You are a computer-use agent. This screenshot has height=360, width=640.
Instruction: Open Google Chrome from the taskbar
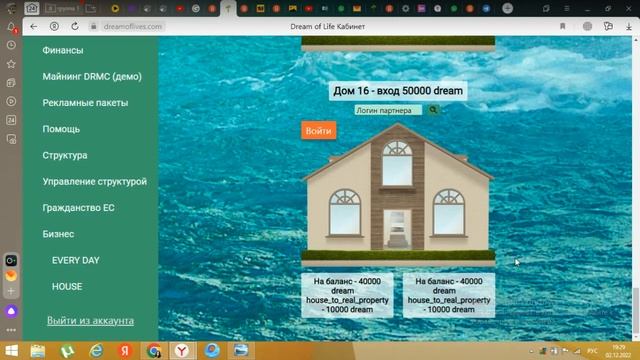click(154, 351)
